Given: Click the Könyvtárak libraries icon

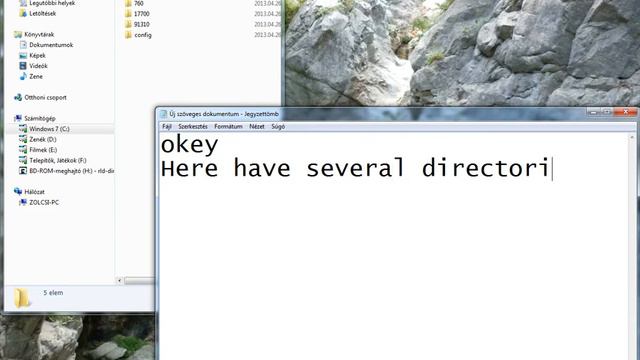Looking at the screenshot, I should pos(18,34).
